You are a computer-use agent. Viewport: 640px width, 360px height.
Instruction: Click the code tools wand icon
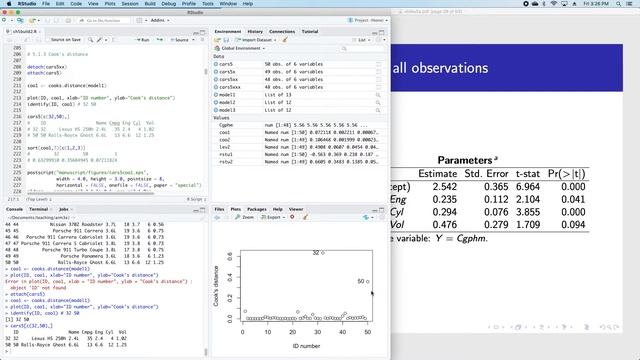(x=99, y=40)
